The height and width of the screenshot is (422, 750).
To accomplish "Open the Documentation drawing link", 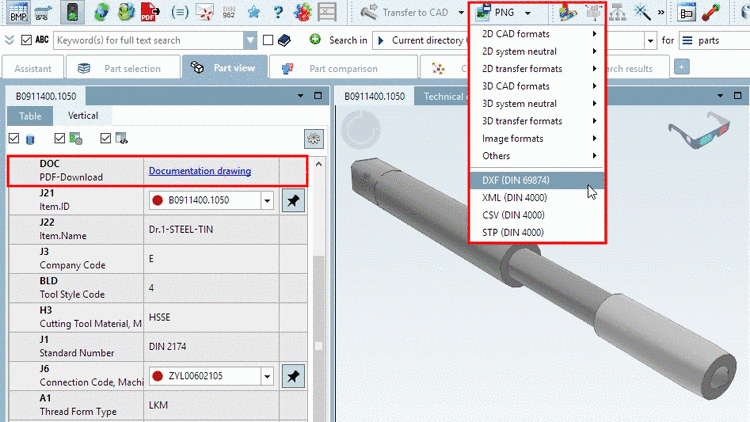I will 199,171.
